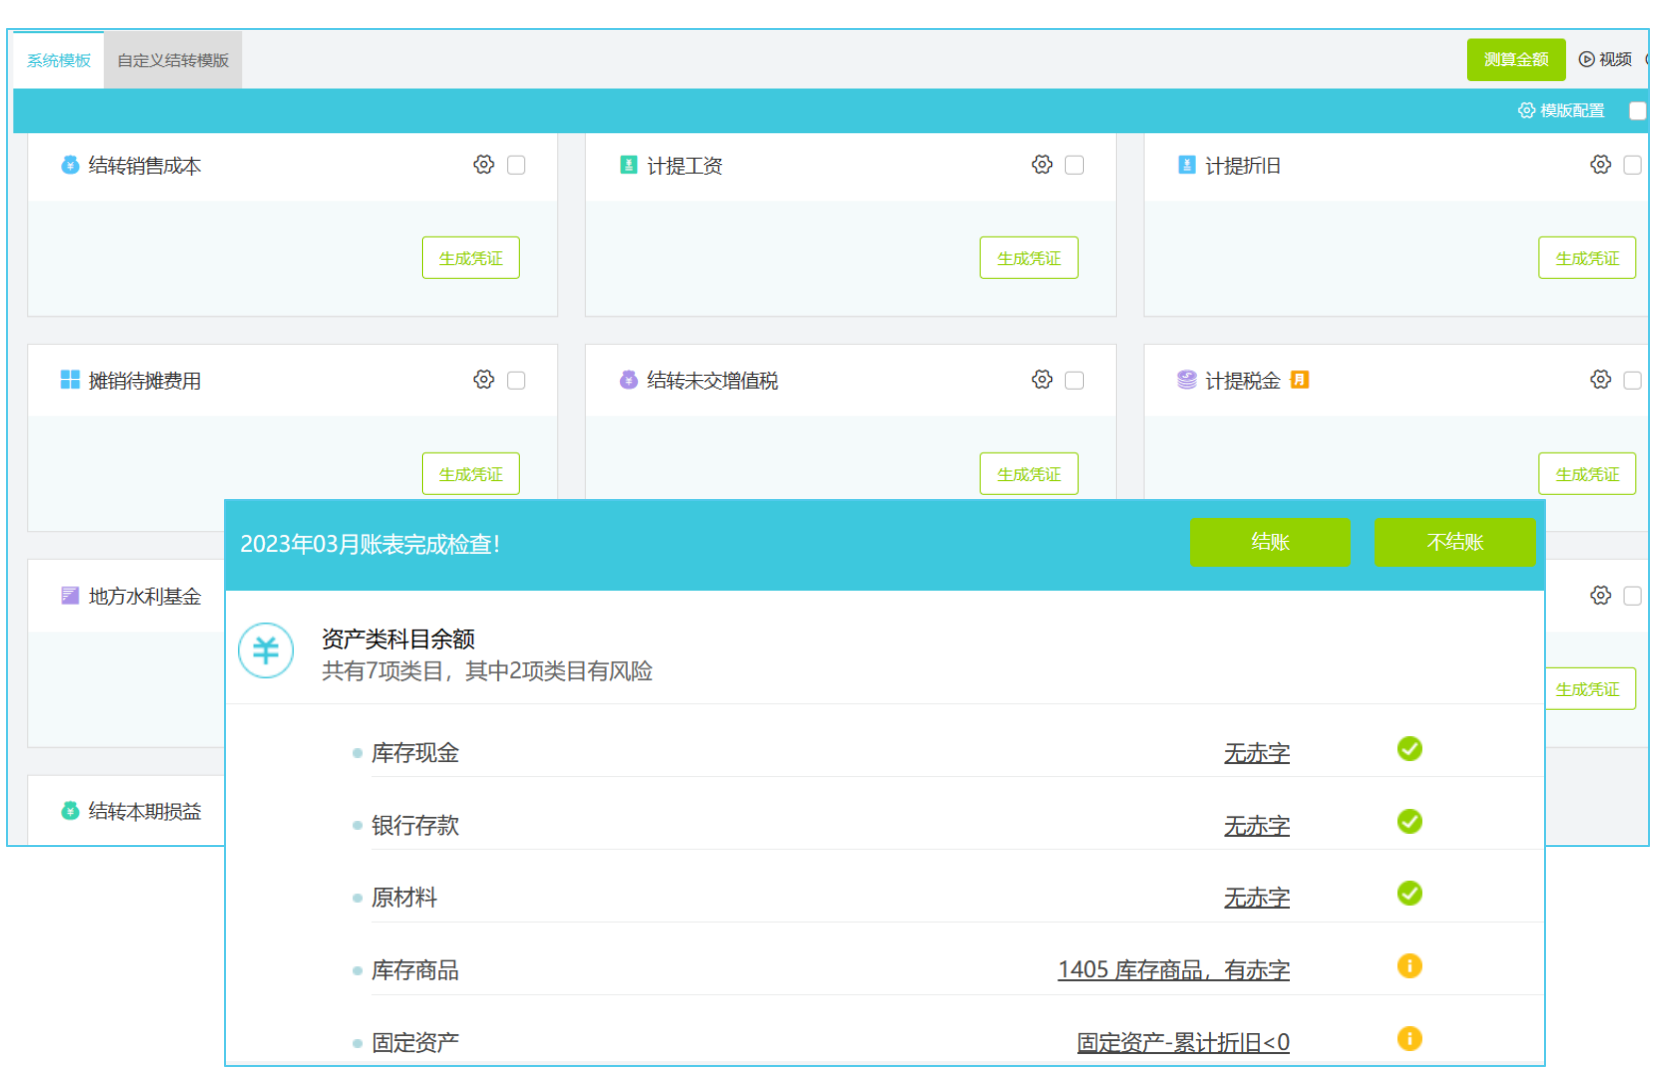
Task: Open the 1405 库存商品, 有赤字 link
Action: click(1173, 970)
